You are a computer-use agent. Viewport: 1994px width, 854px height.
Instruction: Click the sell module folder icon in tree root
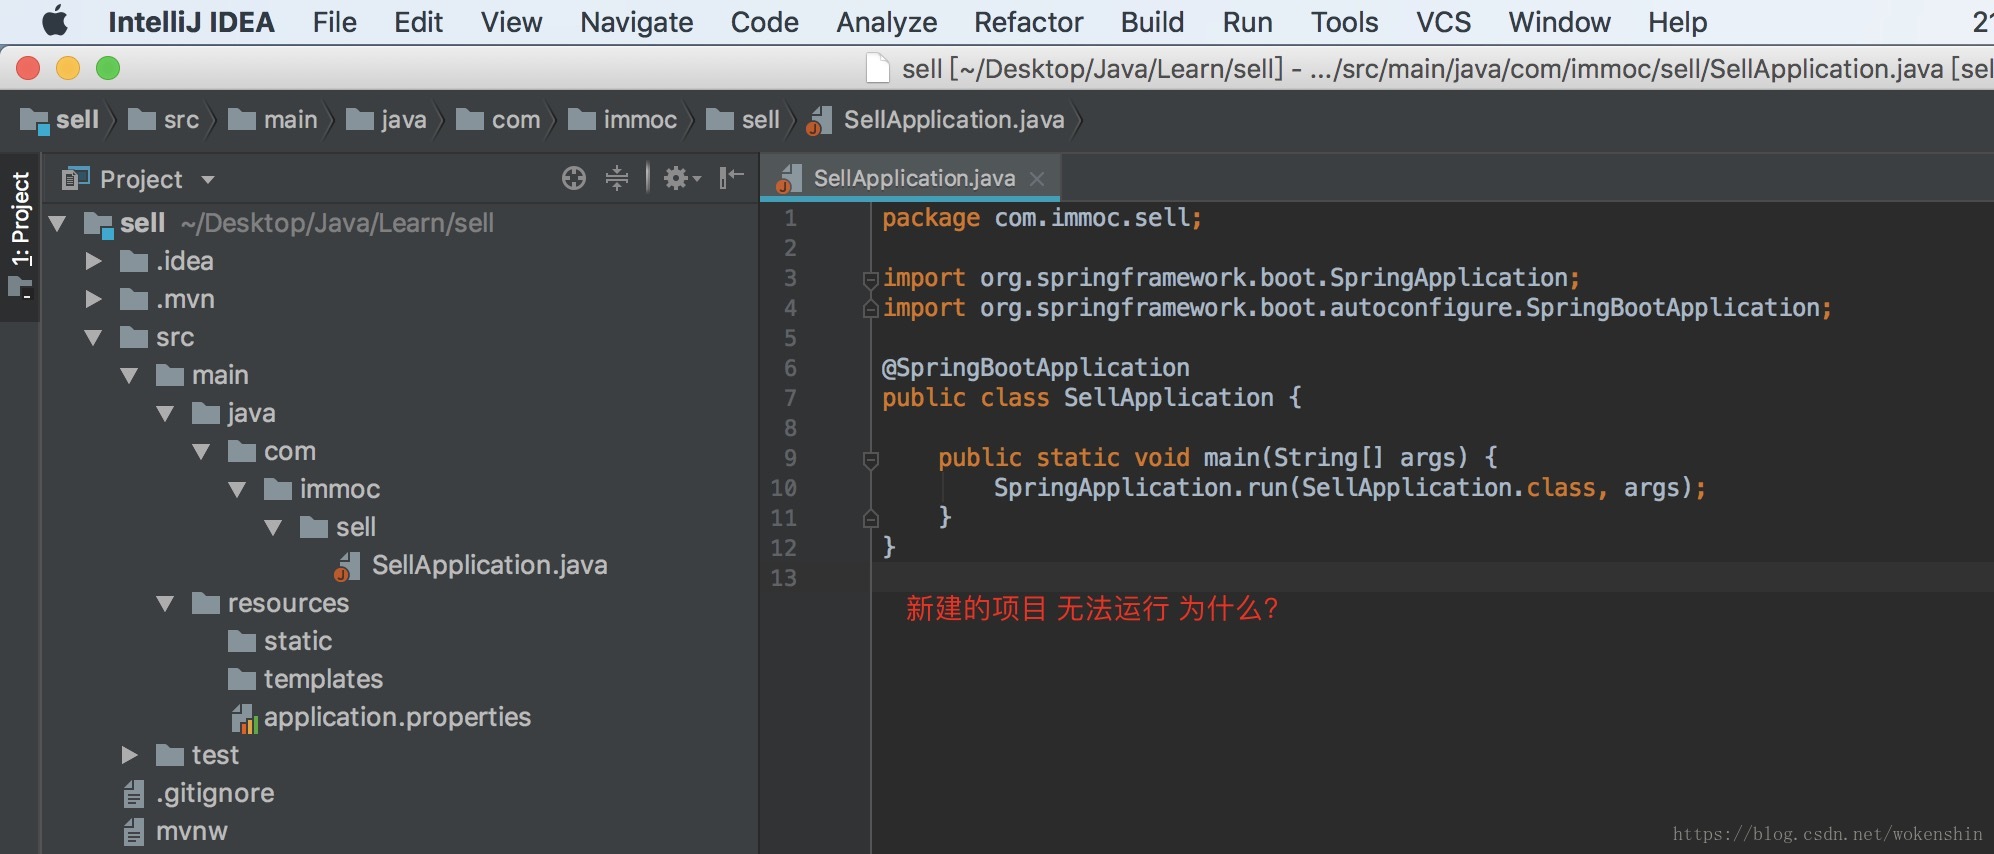[x=99, y=224]
